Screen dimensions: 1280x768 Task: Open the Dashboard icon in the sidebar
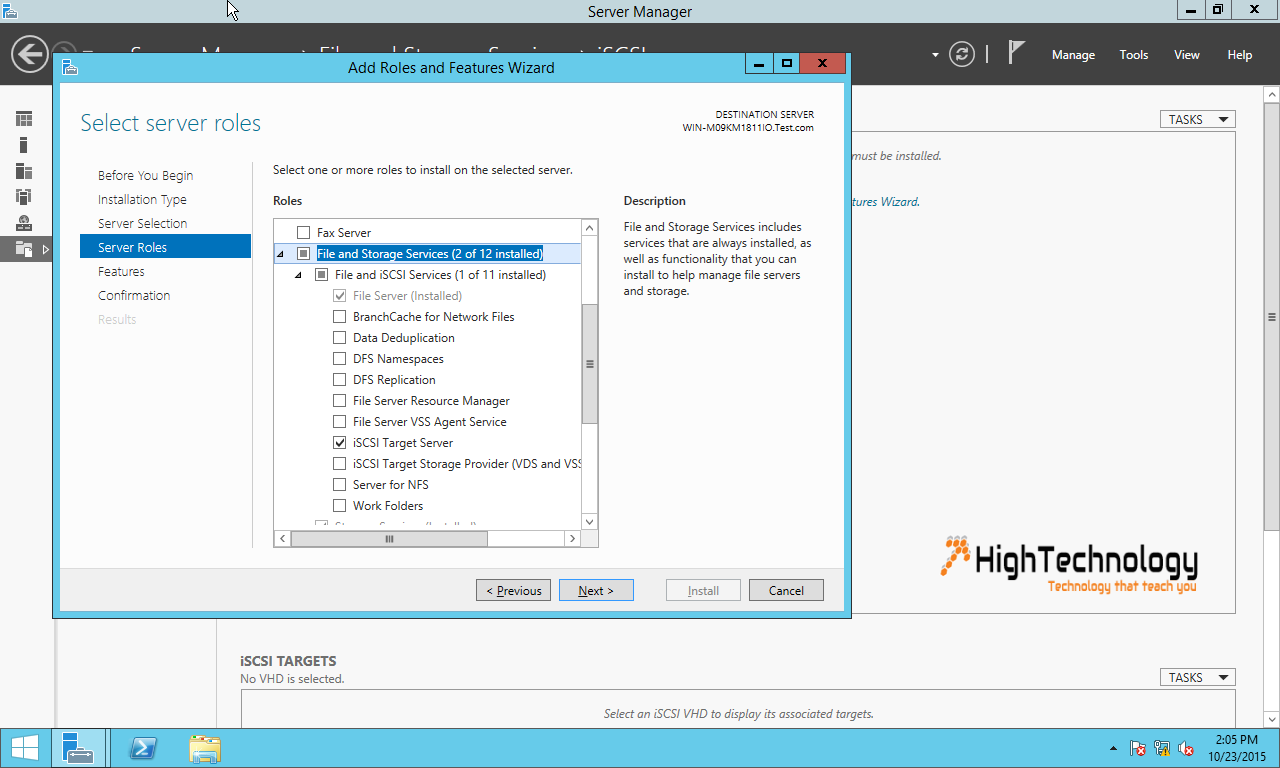[24, 119]
